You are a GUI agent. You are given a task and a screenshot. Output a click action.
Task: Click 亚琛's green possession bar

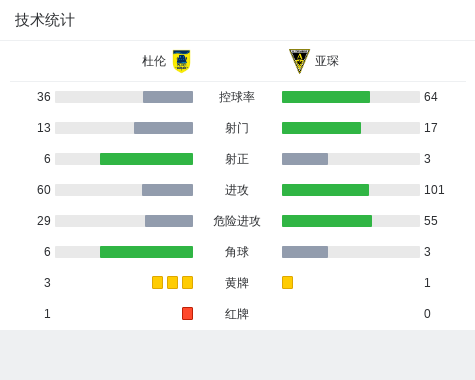(x=326, y=97)
